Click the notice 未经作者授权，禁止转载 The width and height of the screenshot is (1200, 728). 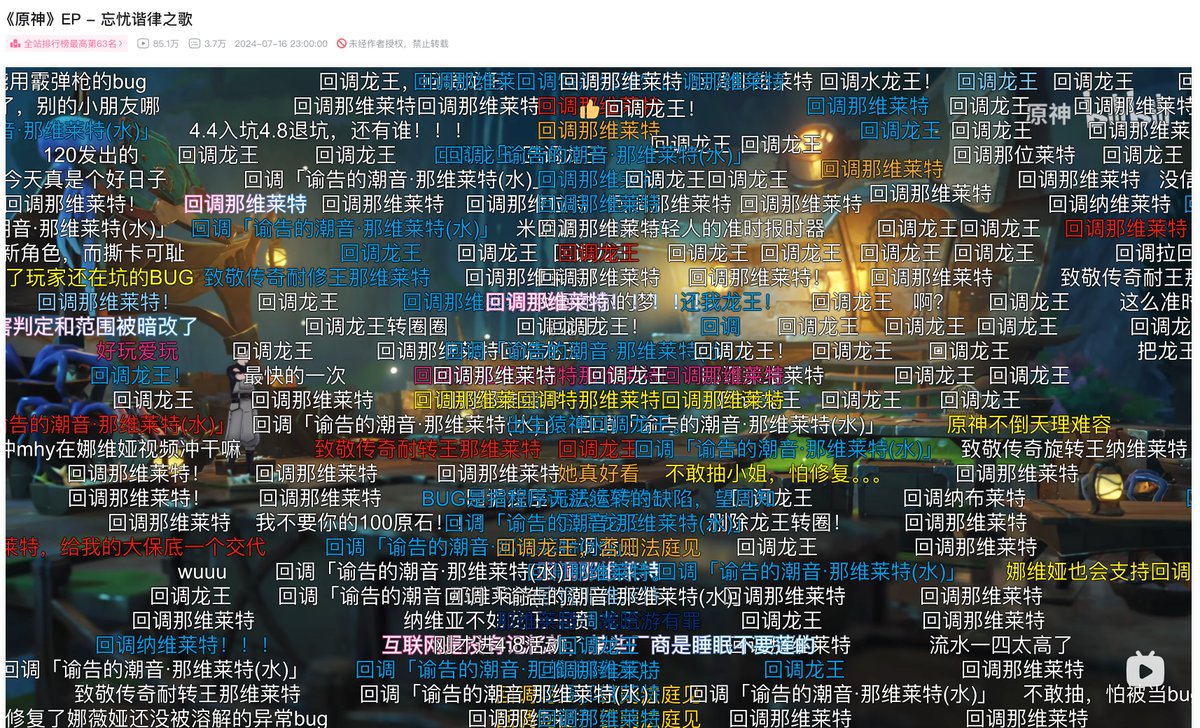[399, 44]
